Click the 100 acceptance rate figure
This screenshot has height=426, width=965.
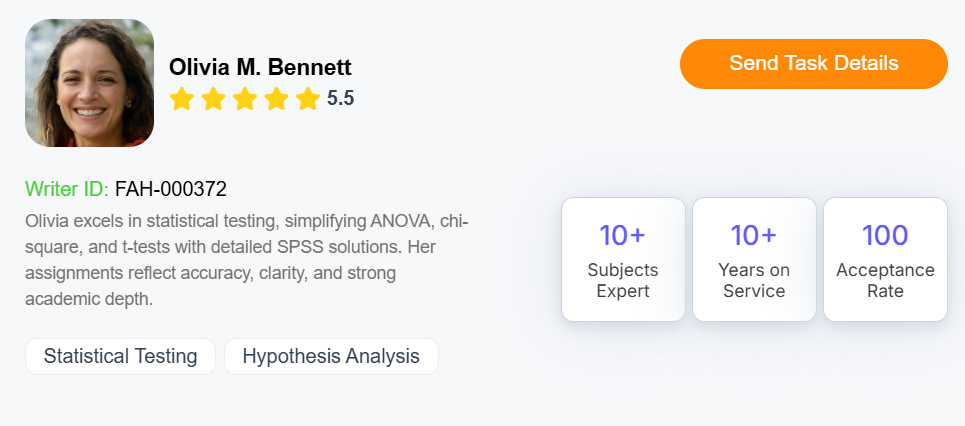tap(885, 236)
